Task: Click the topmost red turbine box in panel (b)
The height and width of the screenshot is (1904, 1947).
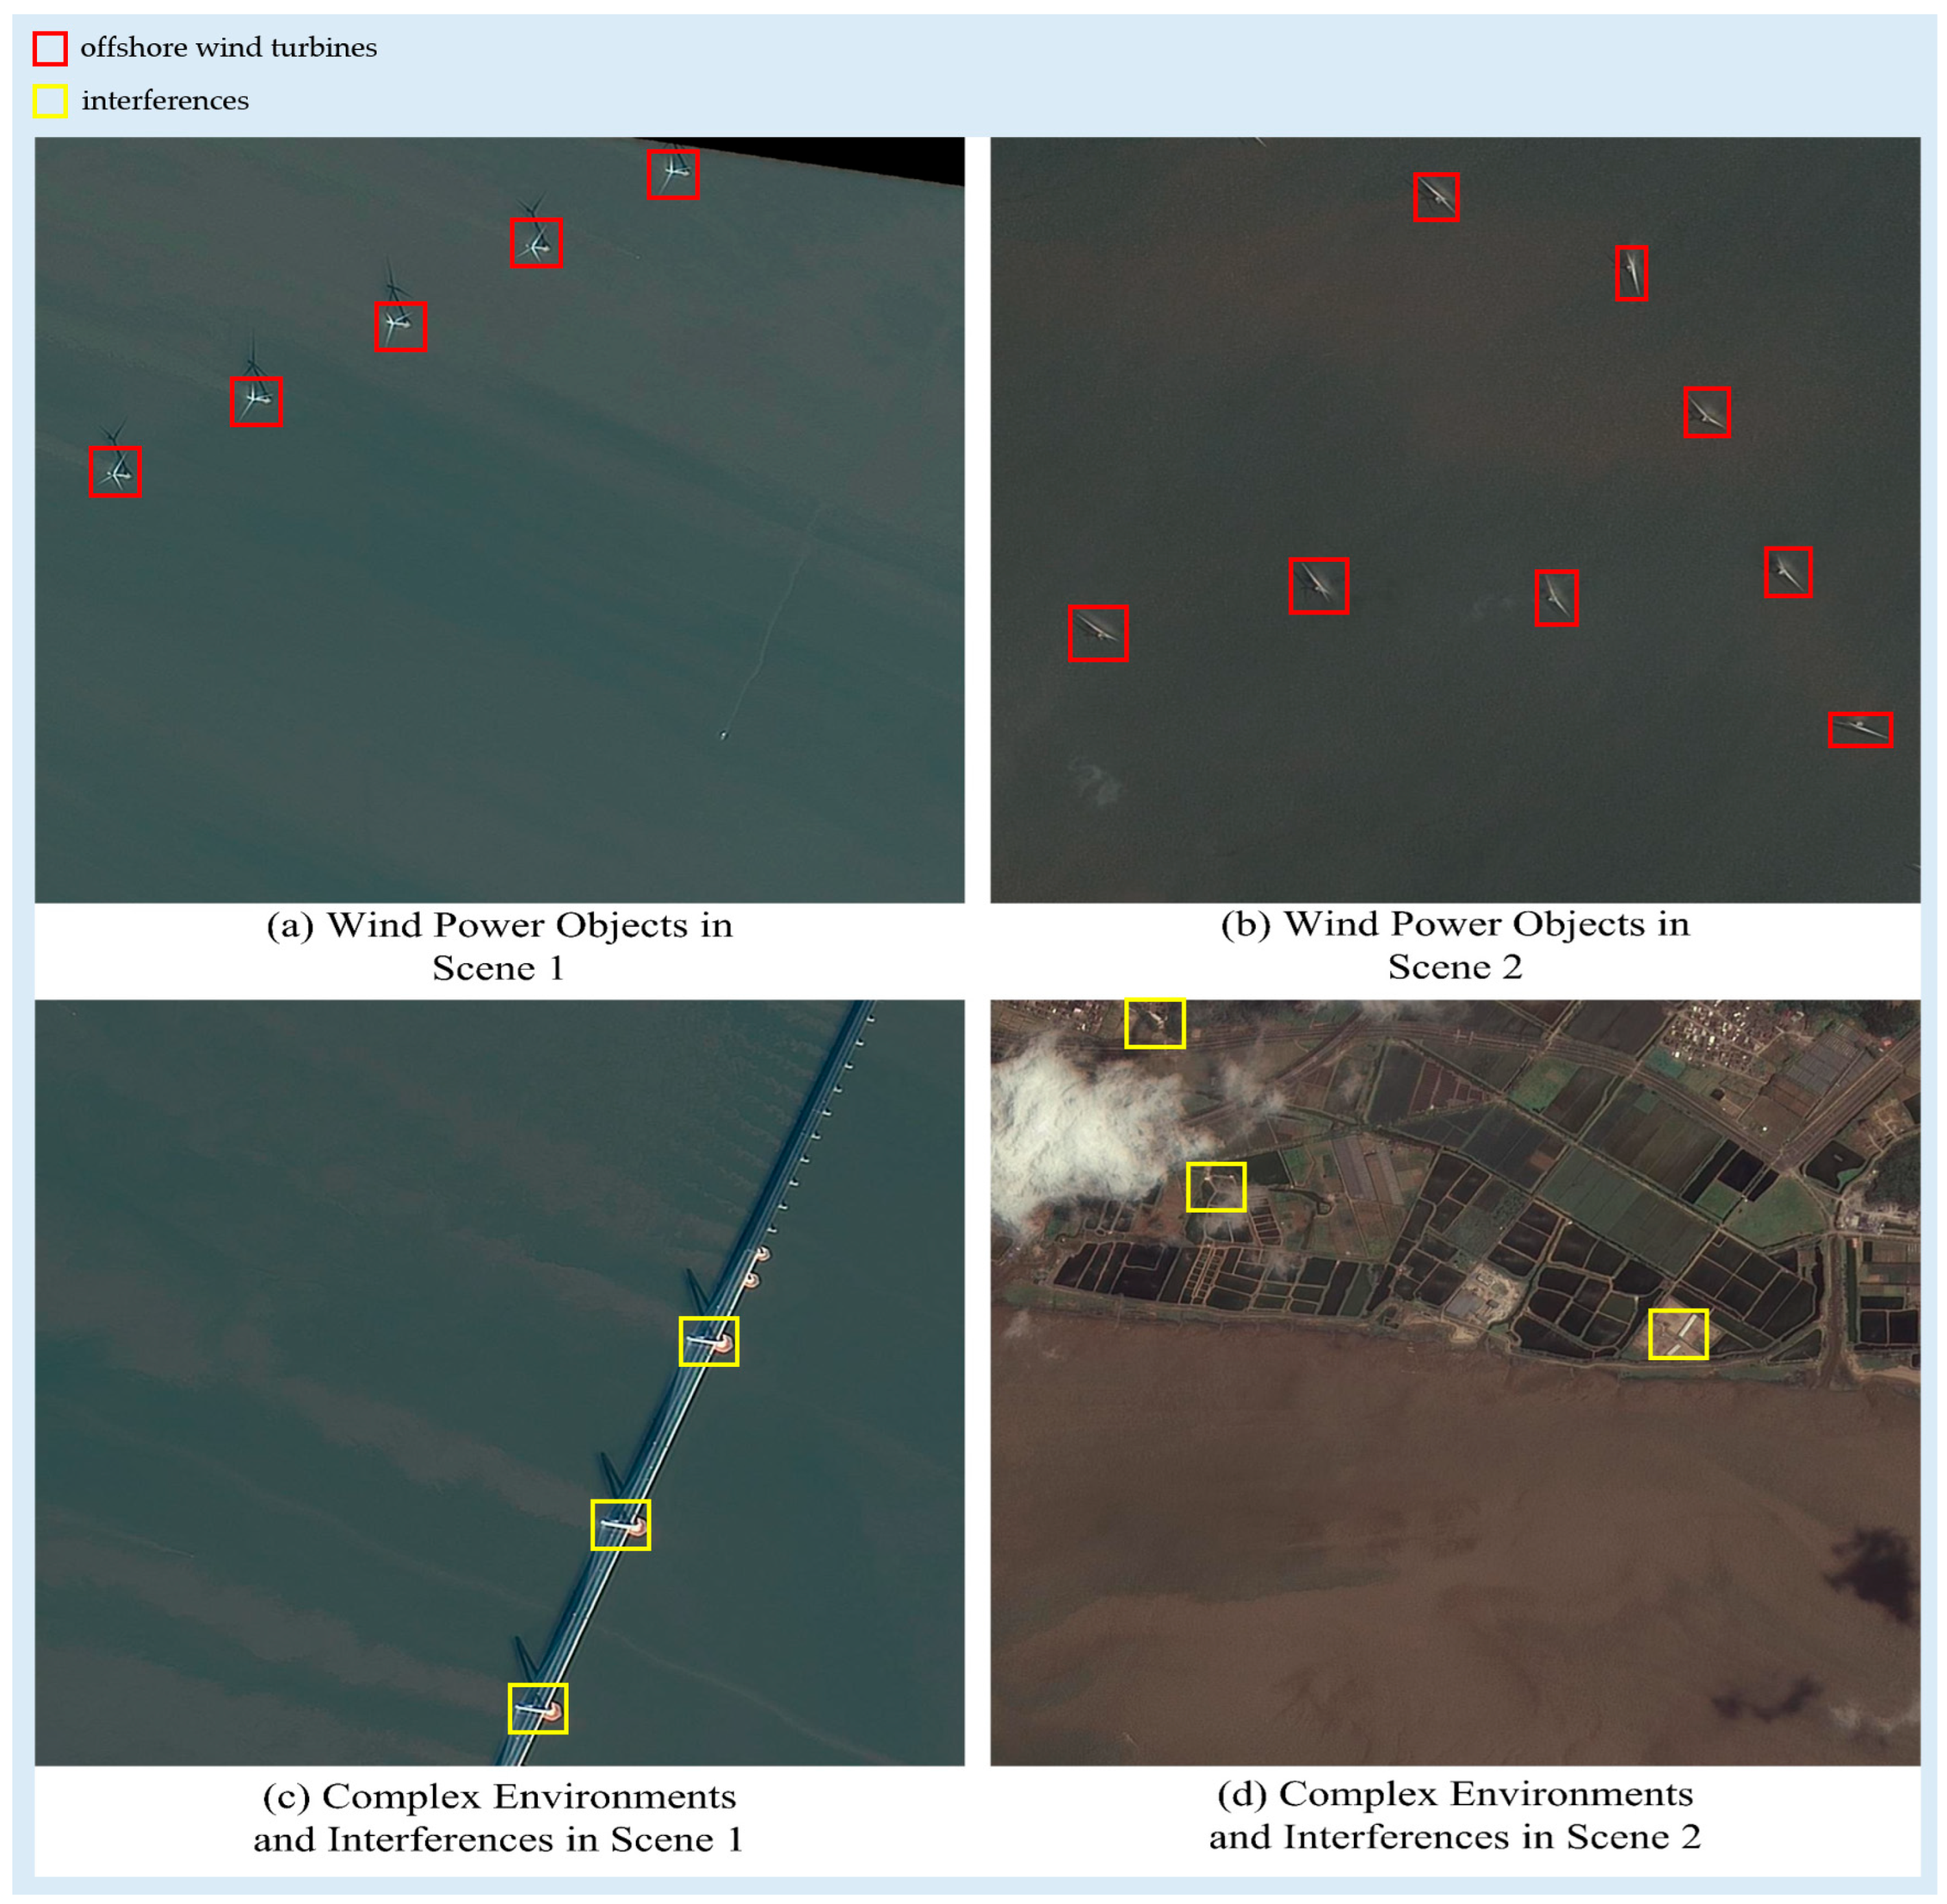Action: point(1436,197)
